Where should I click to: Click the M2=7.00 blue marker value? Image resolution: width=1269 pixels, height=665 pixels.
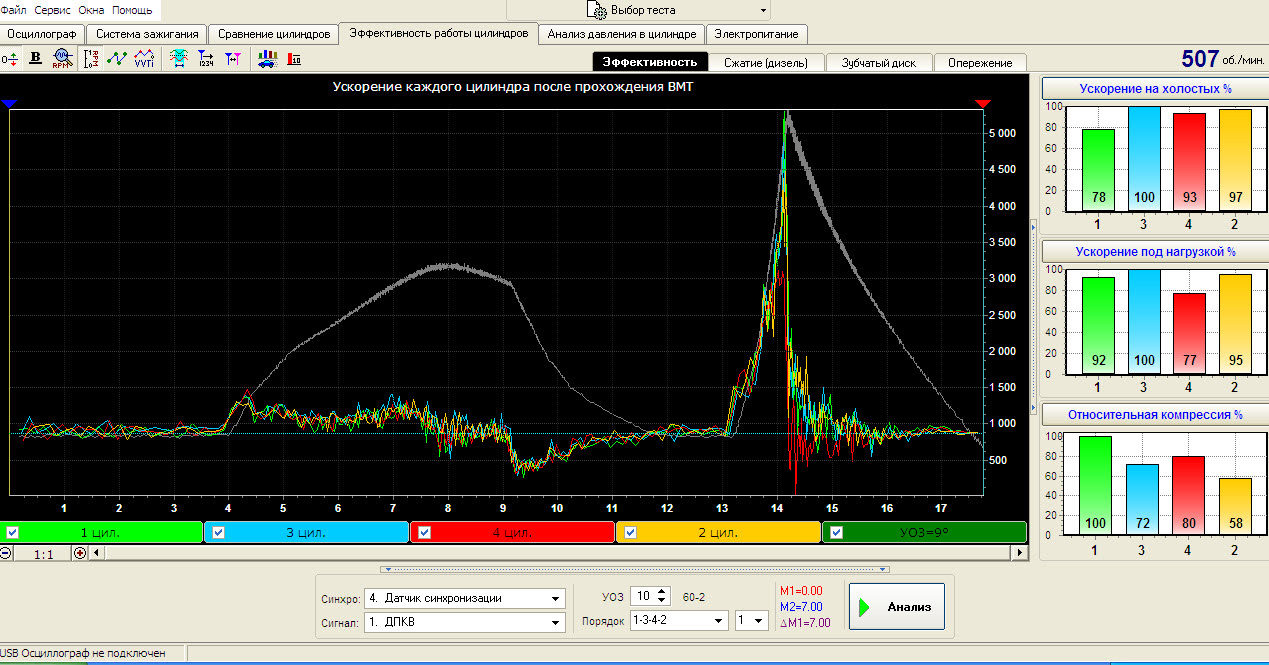(801, 606)
